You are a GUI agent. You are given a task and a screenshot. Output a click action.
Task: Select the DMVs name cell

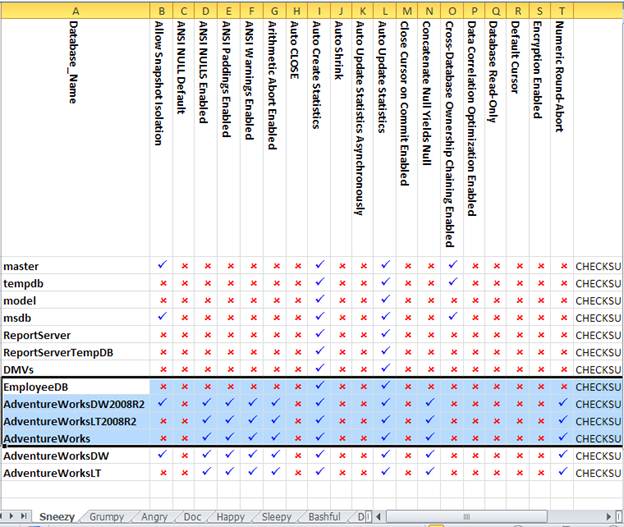[75, 369]
